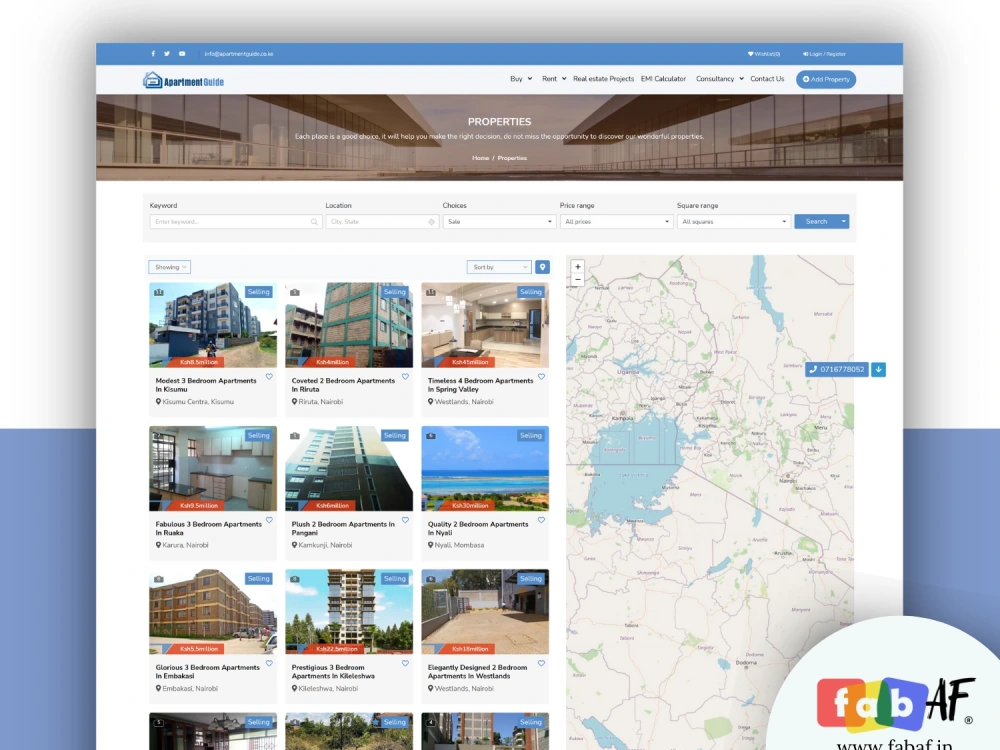Click the Properties breadcrumb text

(512, 158)
